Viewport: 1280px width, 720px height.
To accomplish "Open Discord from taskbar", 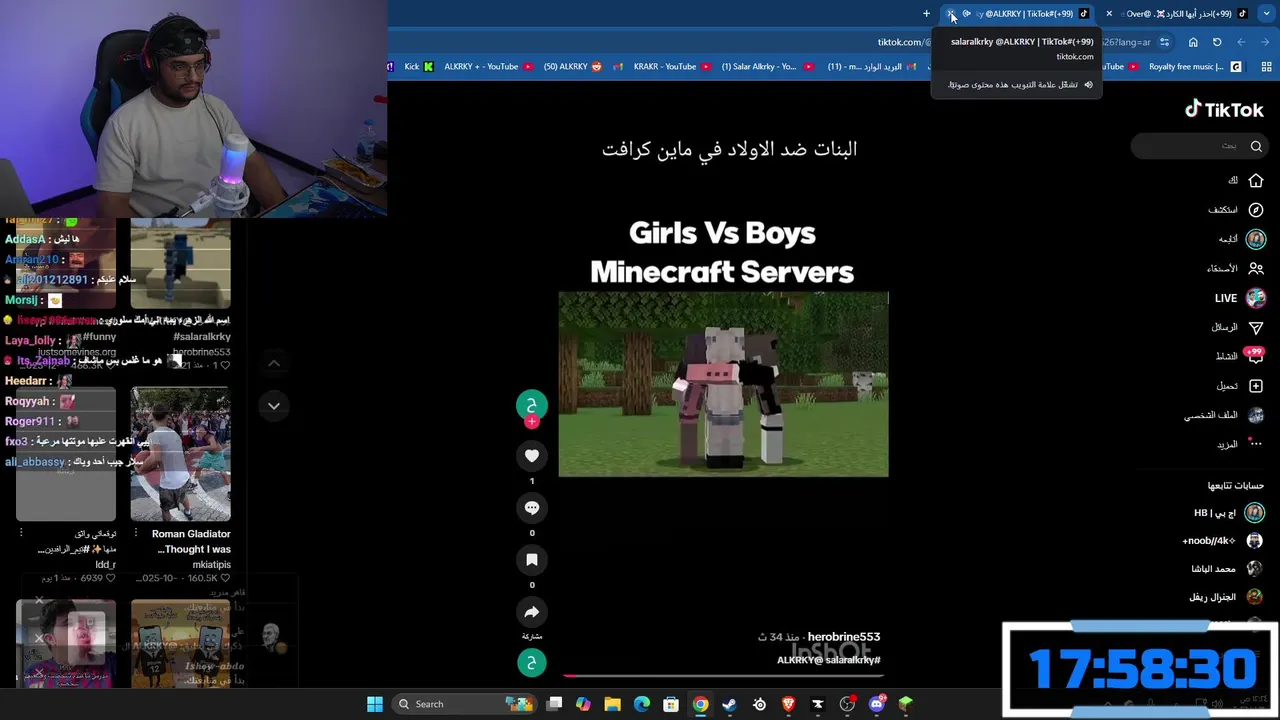I will 877,704.
